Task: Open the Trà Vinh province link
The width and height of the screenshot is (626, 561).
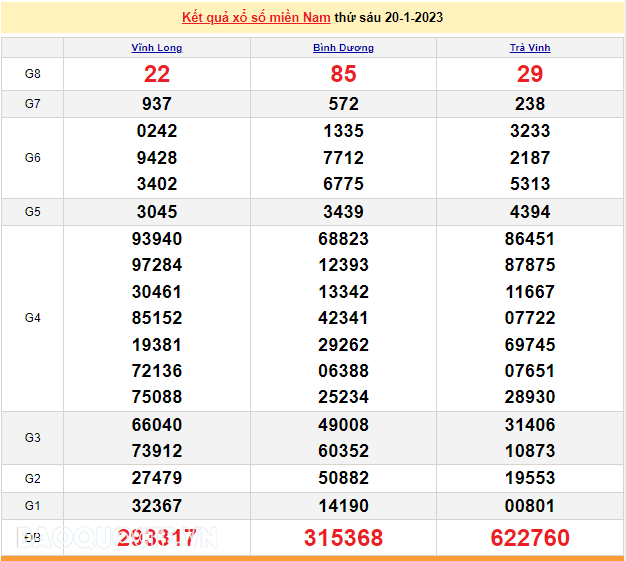Action: pyautogui.click(x=530, y=48)
